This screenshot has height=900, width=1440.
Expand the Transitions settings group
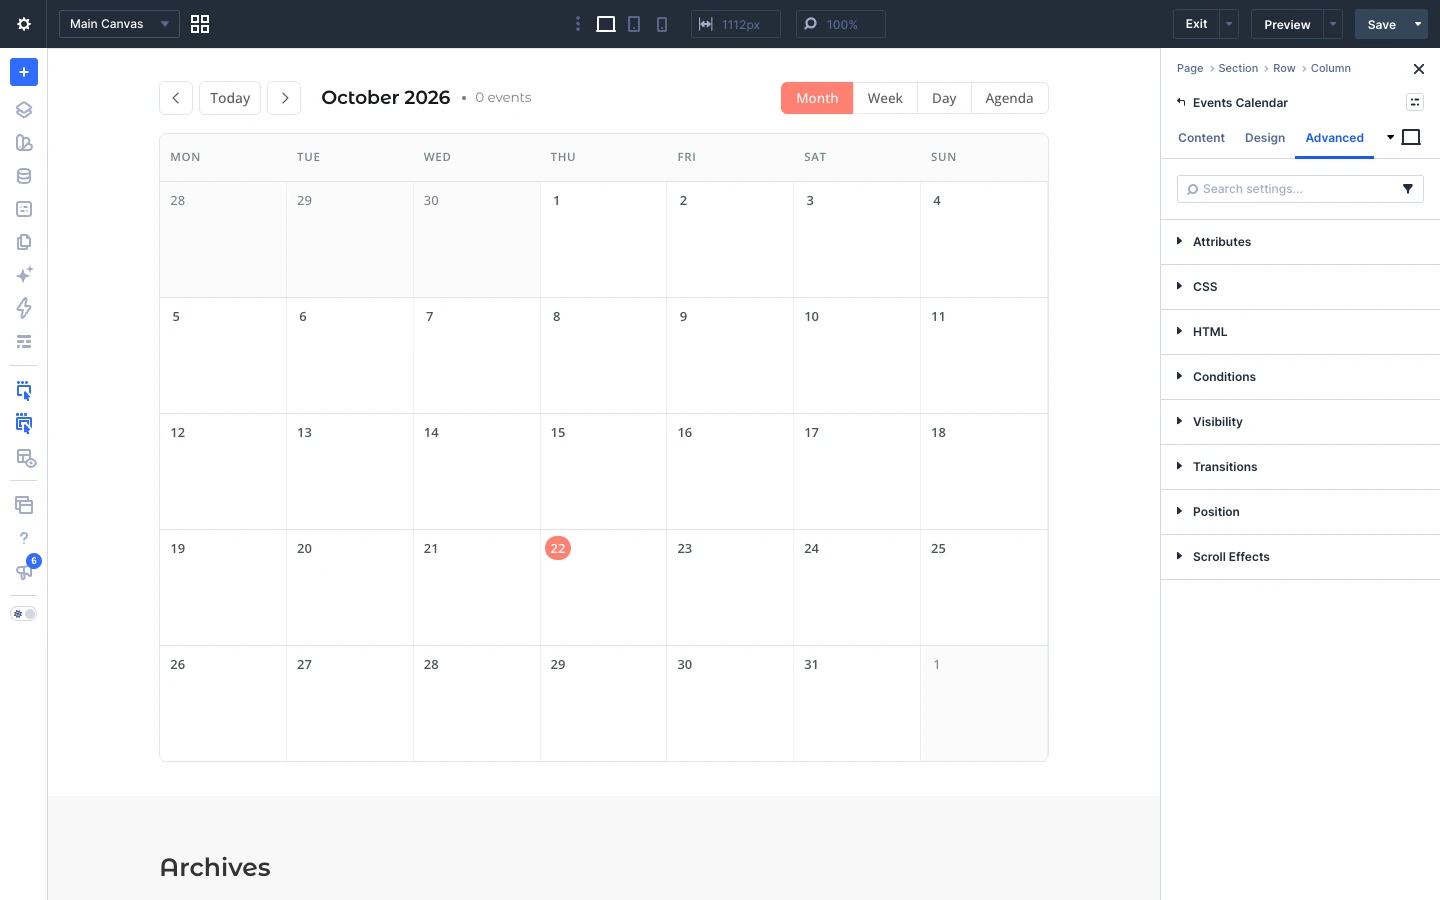coord(1300,467)
